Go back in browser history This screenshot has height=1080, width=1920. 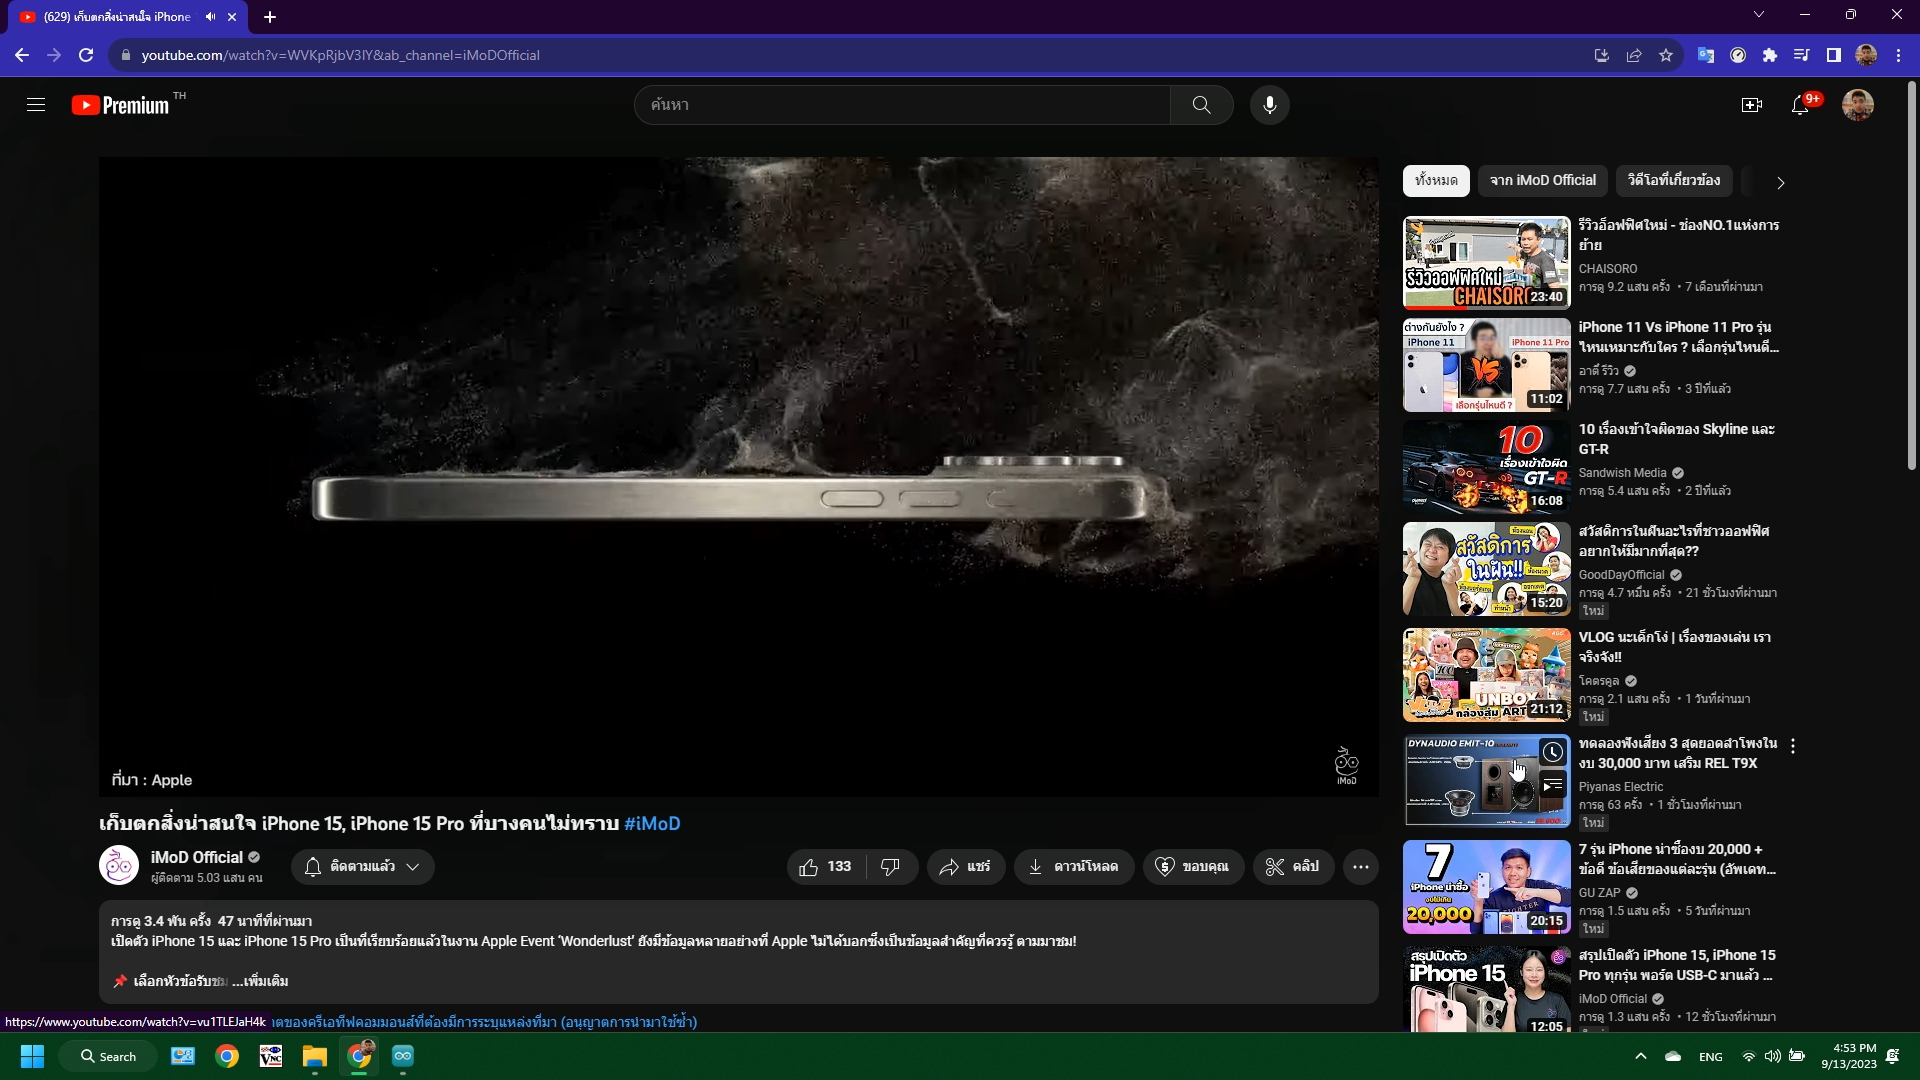pos(22,55)
